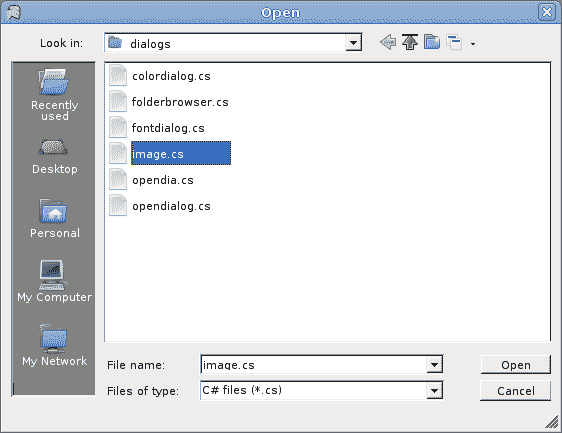Click the opendia.cs file icon
The image size is (562, 433).
[118, 179]
